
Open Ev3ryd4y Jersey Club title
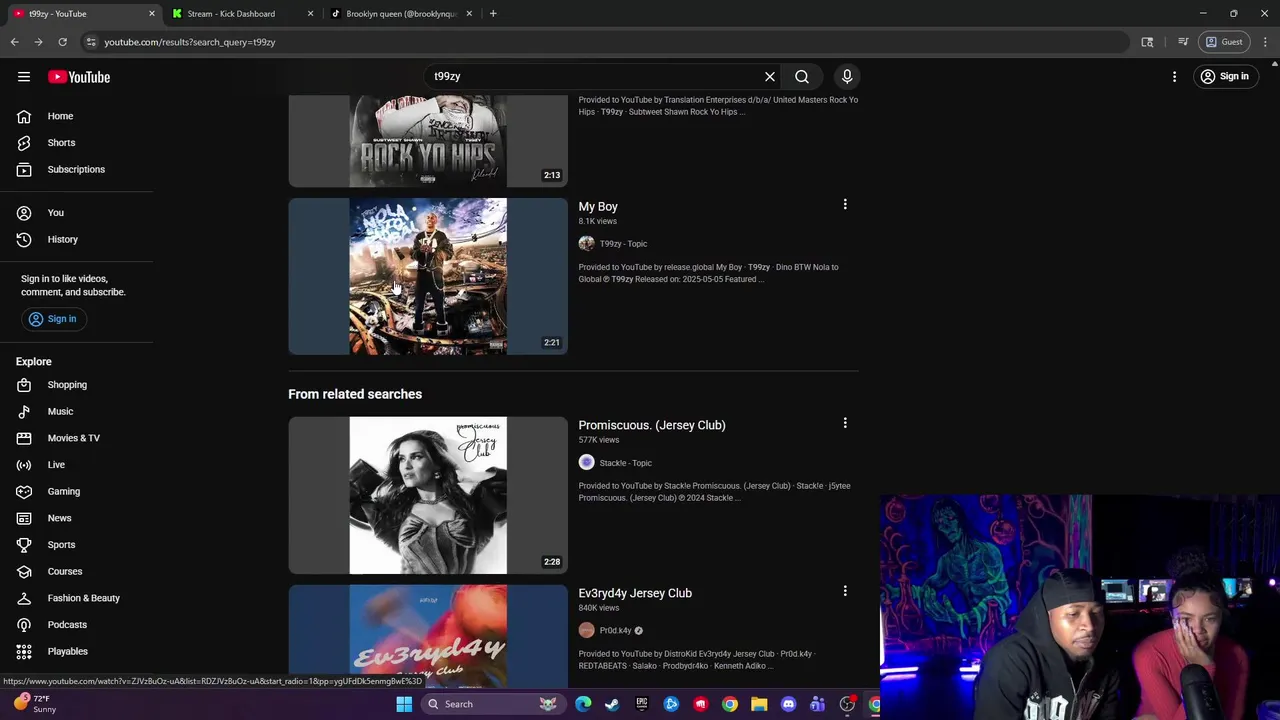click(x=635, y=593)
